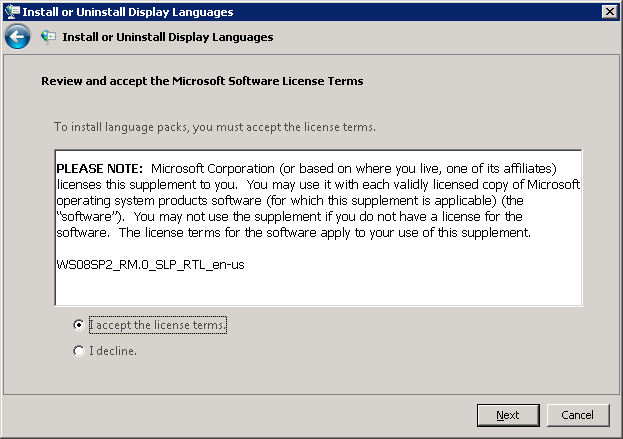
Task: Click the "I accept the license terms." label
Action: (158, 325)
